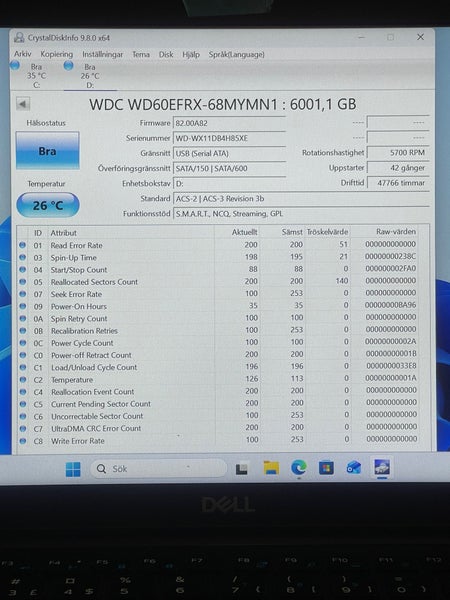This screenshot has width=450, height=600.
Task: Click the 26 °C temperature button
Action: point(48,205)
